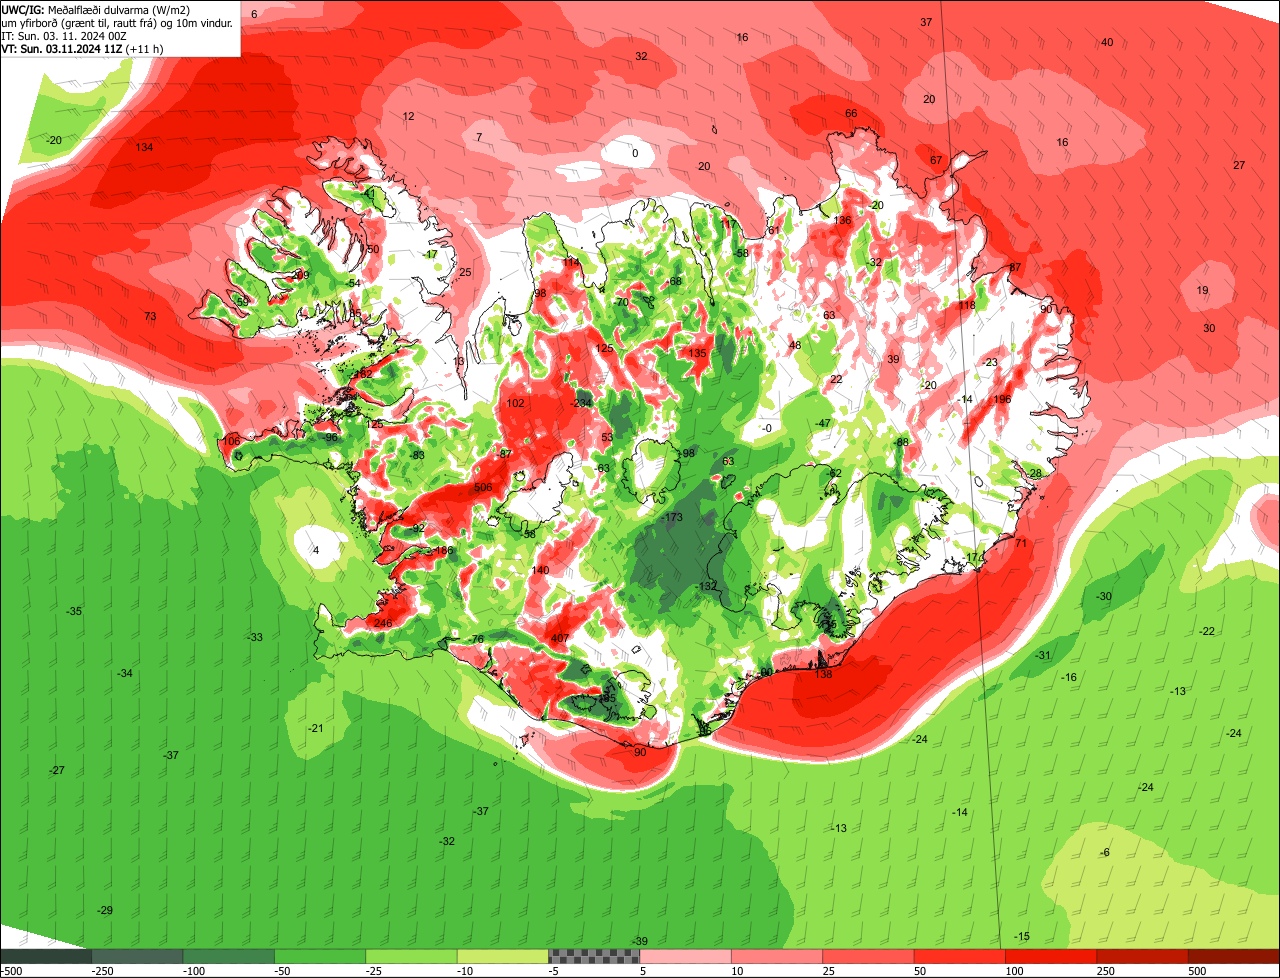The image size is (1280, 978).
Task: Select the legend swatch between 25 and 50
Action: (869, 956)
